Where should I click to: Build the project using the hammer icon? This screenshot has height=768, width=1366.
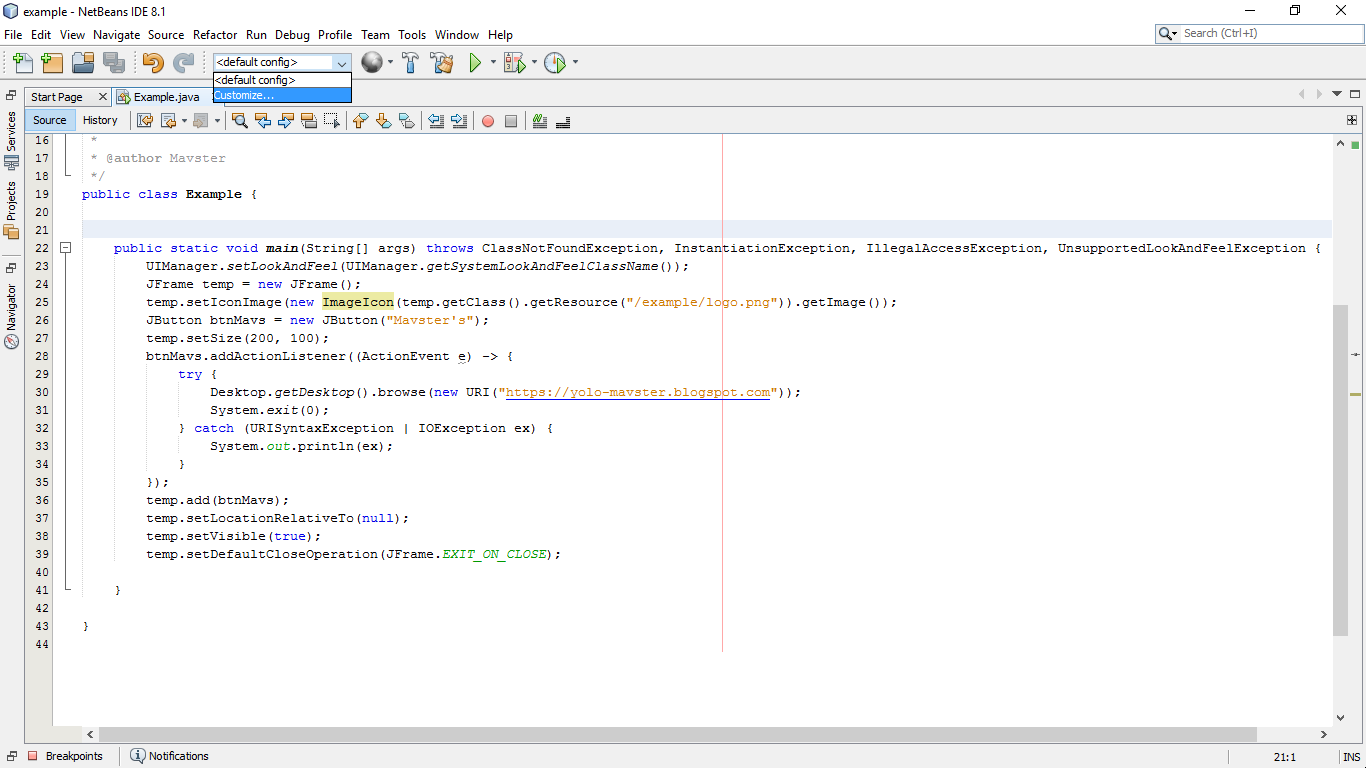pos(410,62)
